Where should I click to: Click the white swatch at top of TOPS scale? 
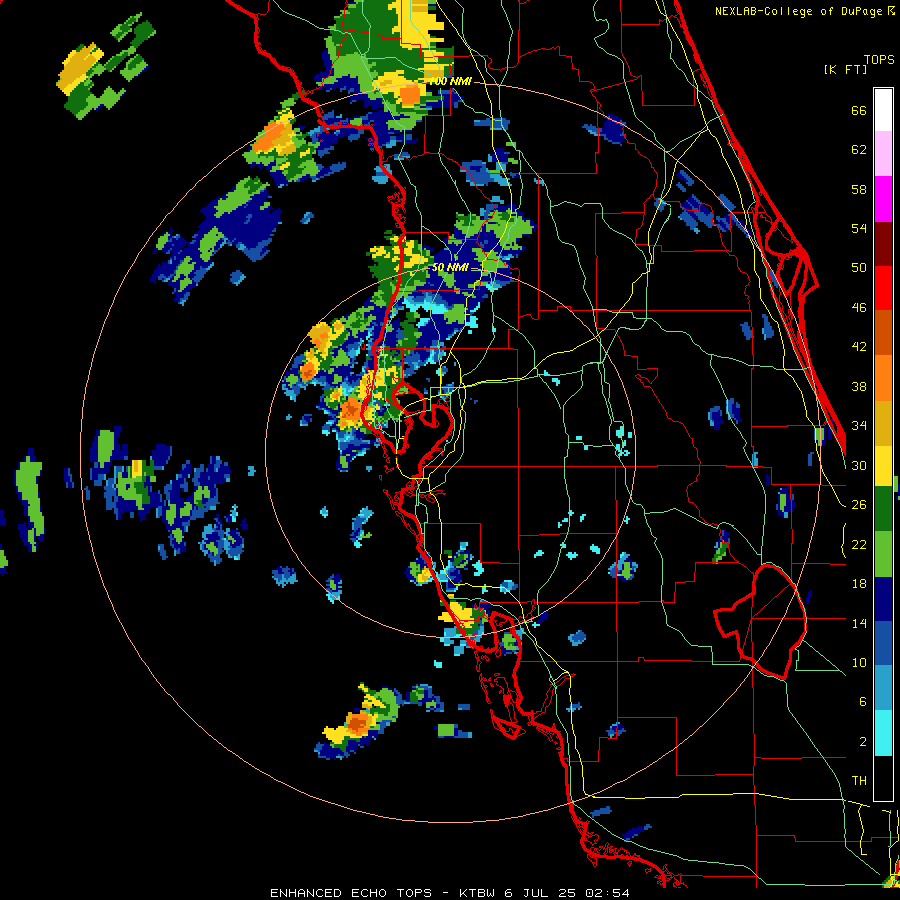pos(883,110)
